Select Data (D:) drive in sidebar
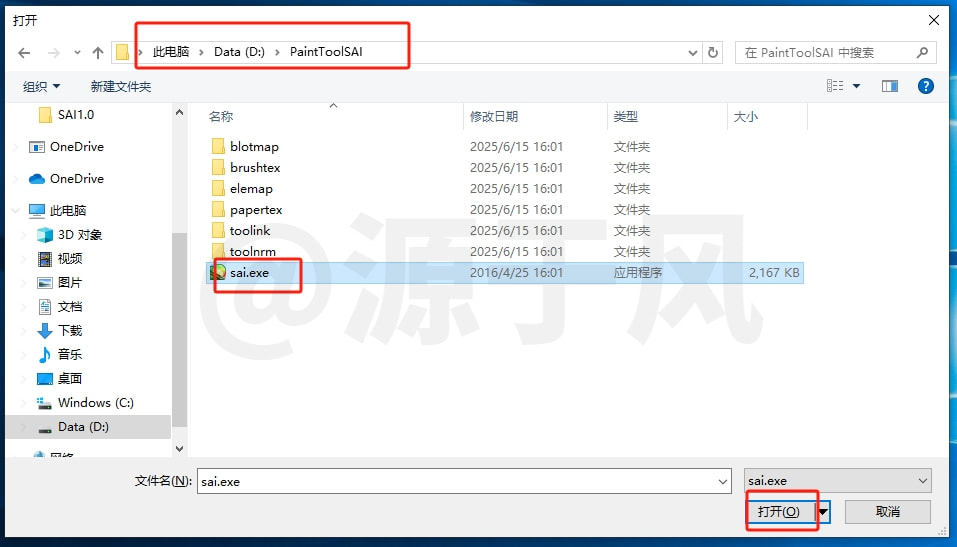 [83, 427]
